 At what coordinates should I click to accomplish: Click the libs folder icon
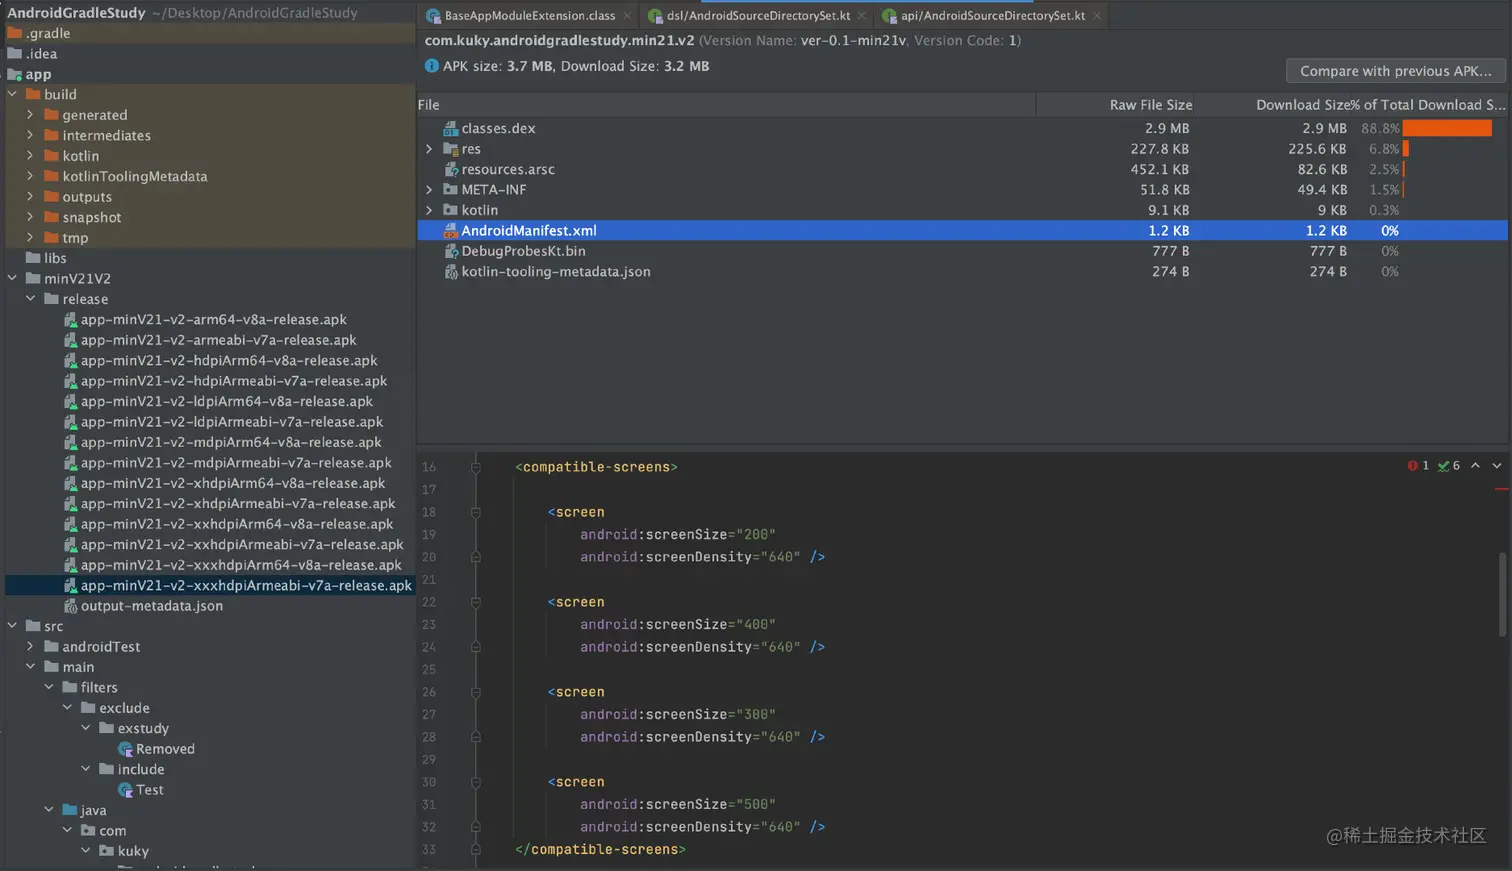(x=33, y=258)
